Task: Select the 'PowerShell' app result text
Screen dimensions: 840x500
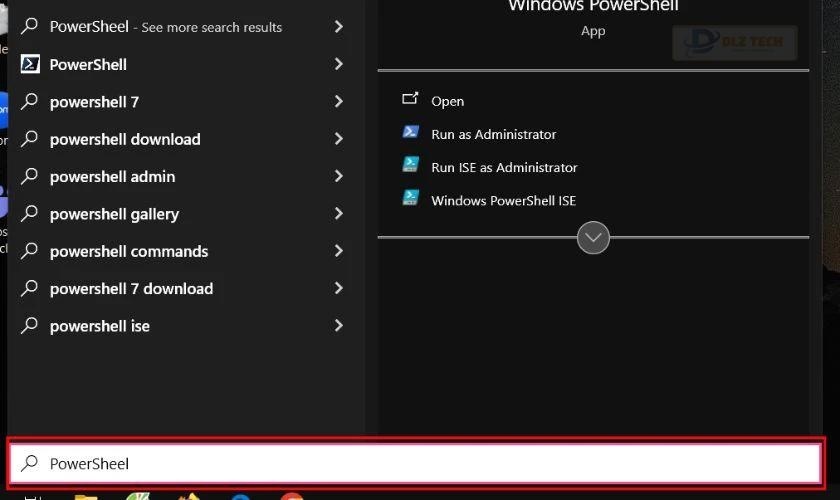Action: (x=88, y=65)
